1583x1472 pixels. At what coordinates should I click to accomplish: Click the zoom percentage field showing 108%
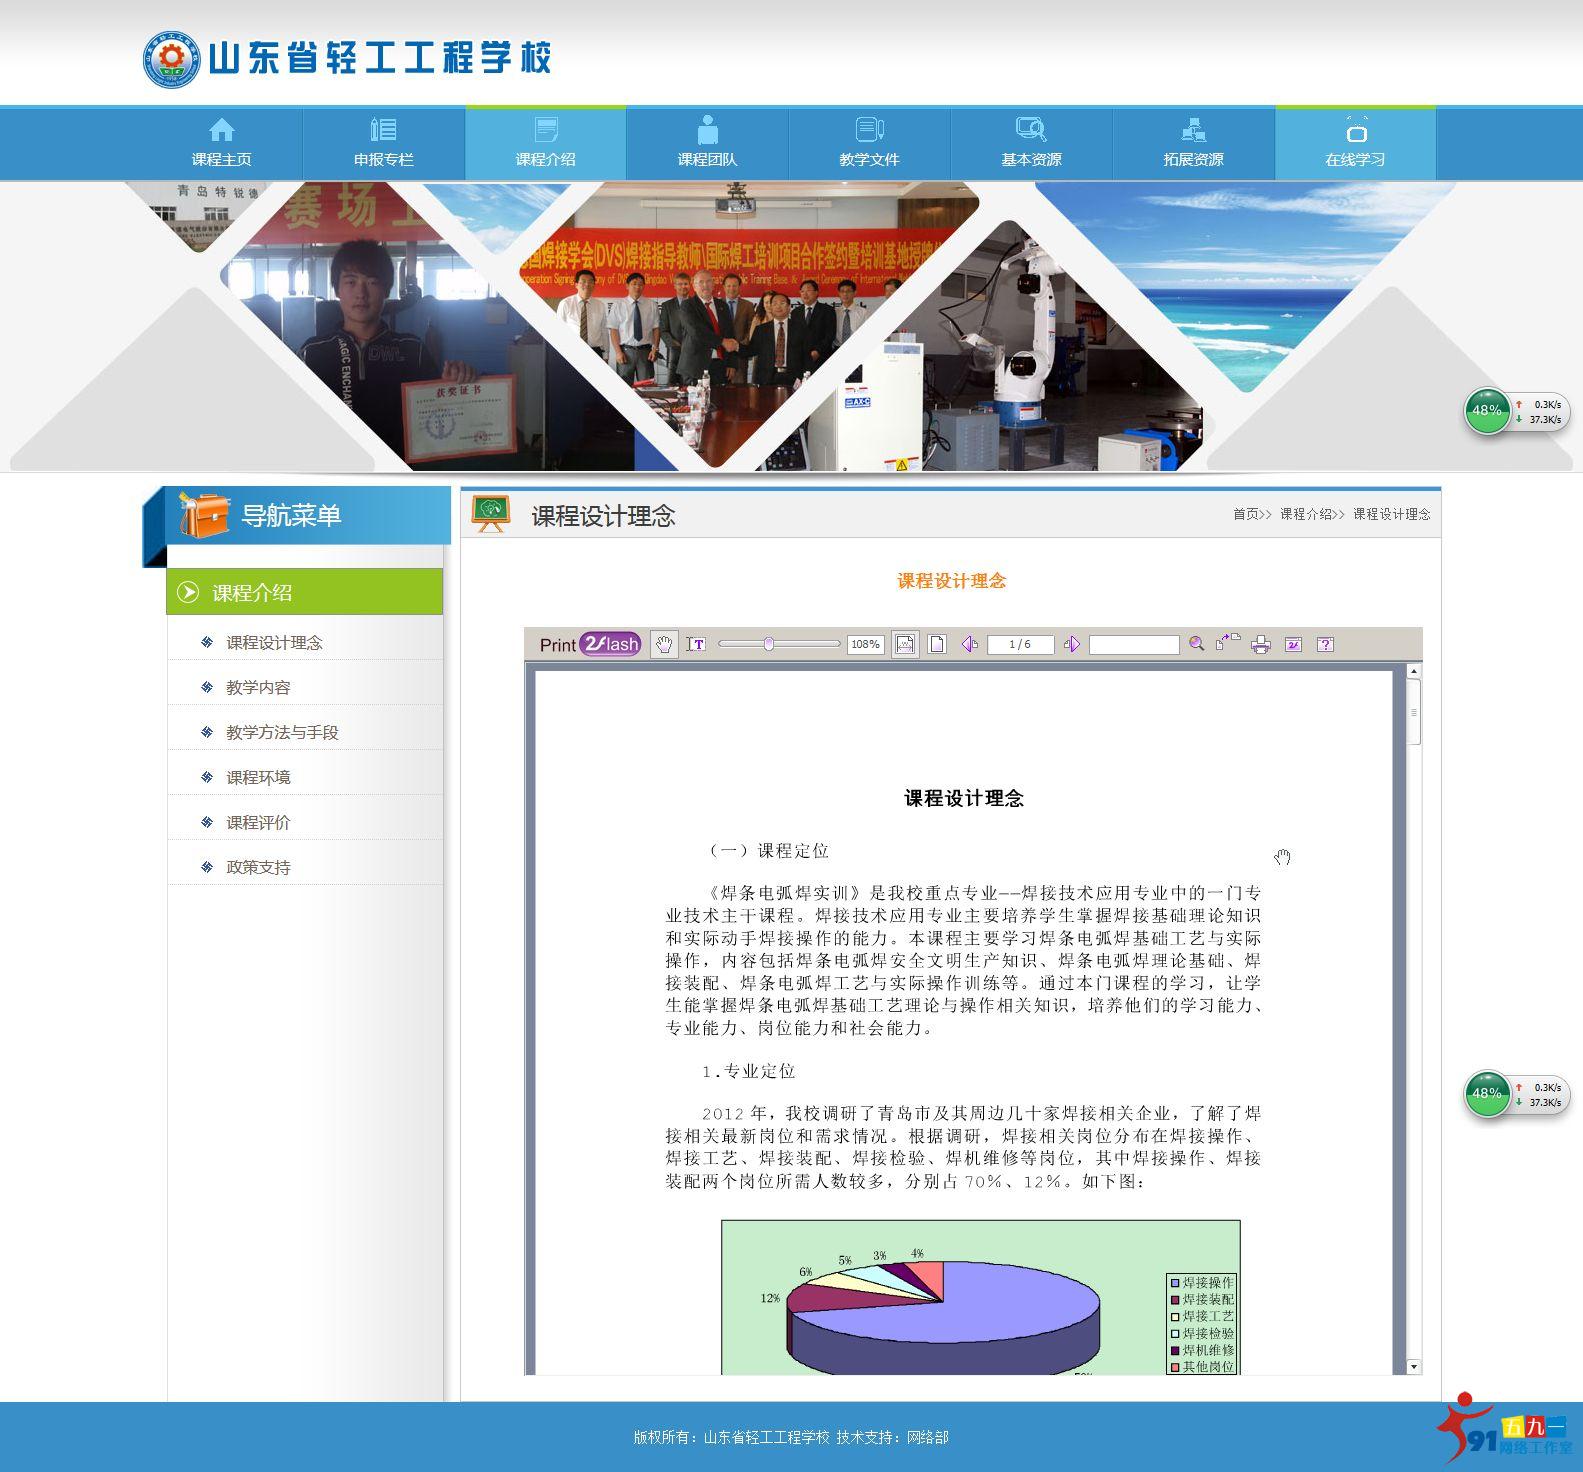(865, 645)
